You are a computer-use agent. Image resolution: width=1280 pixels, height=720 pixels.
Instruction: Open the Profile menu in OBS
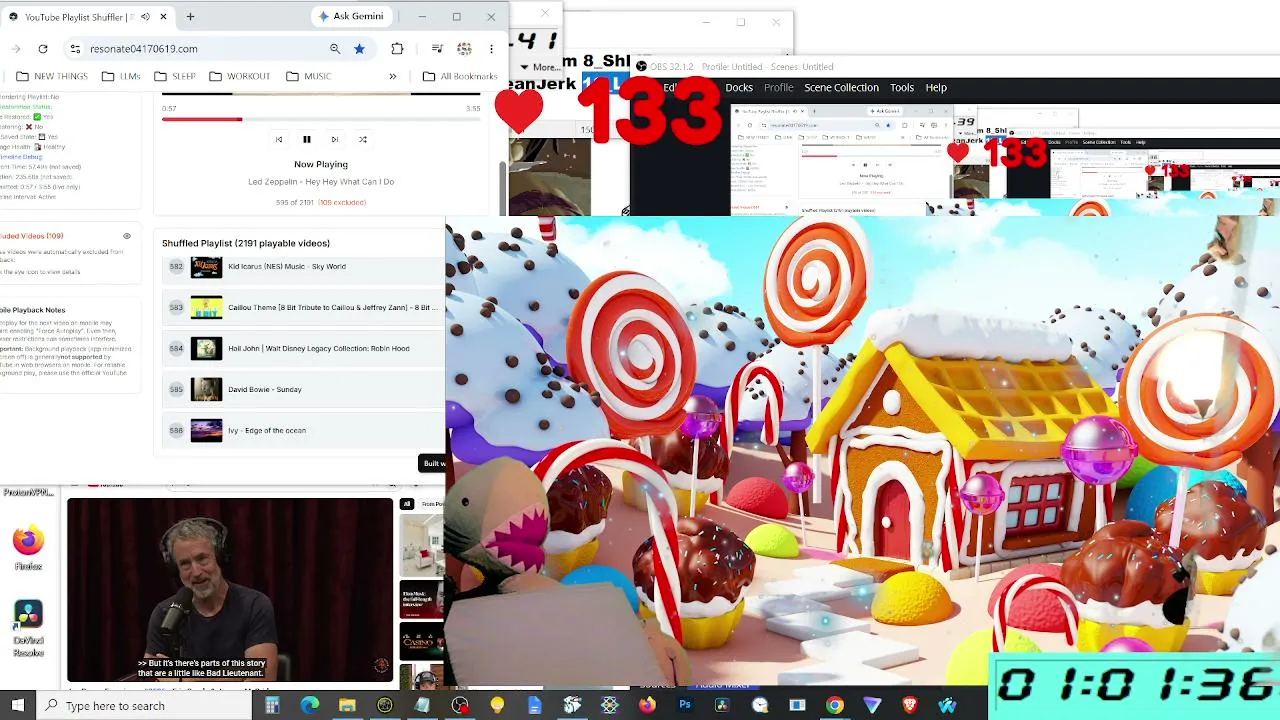pos(779,88)
